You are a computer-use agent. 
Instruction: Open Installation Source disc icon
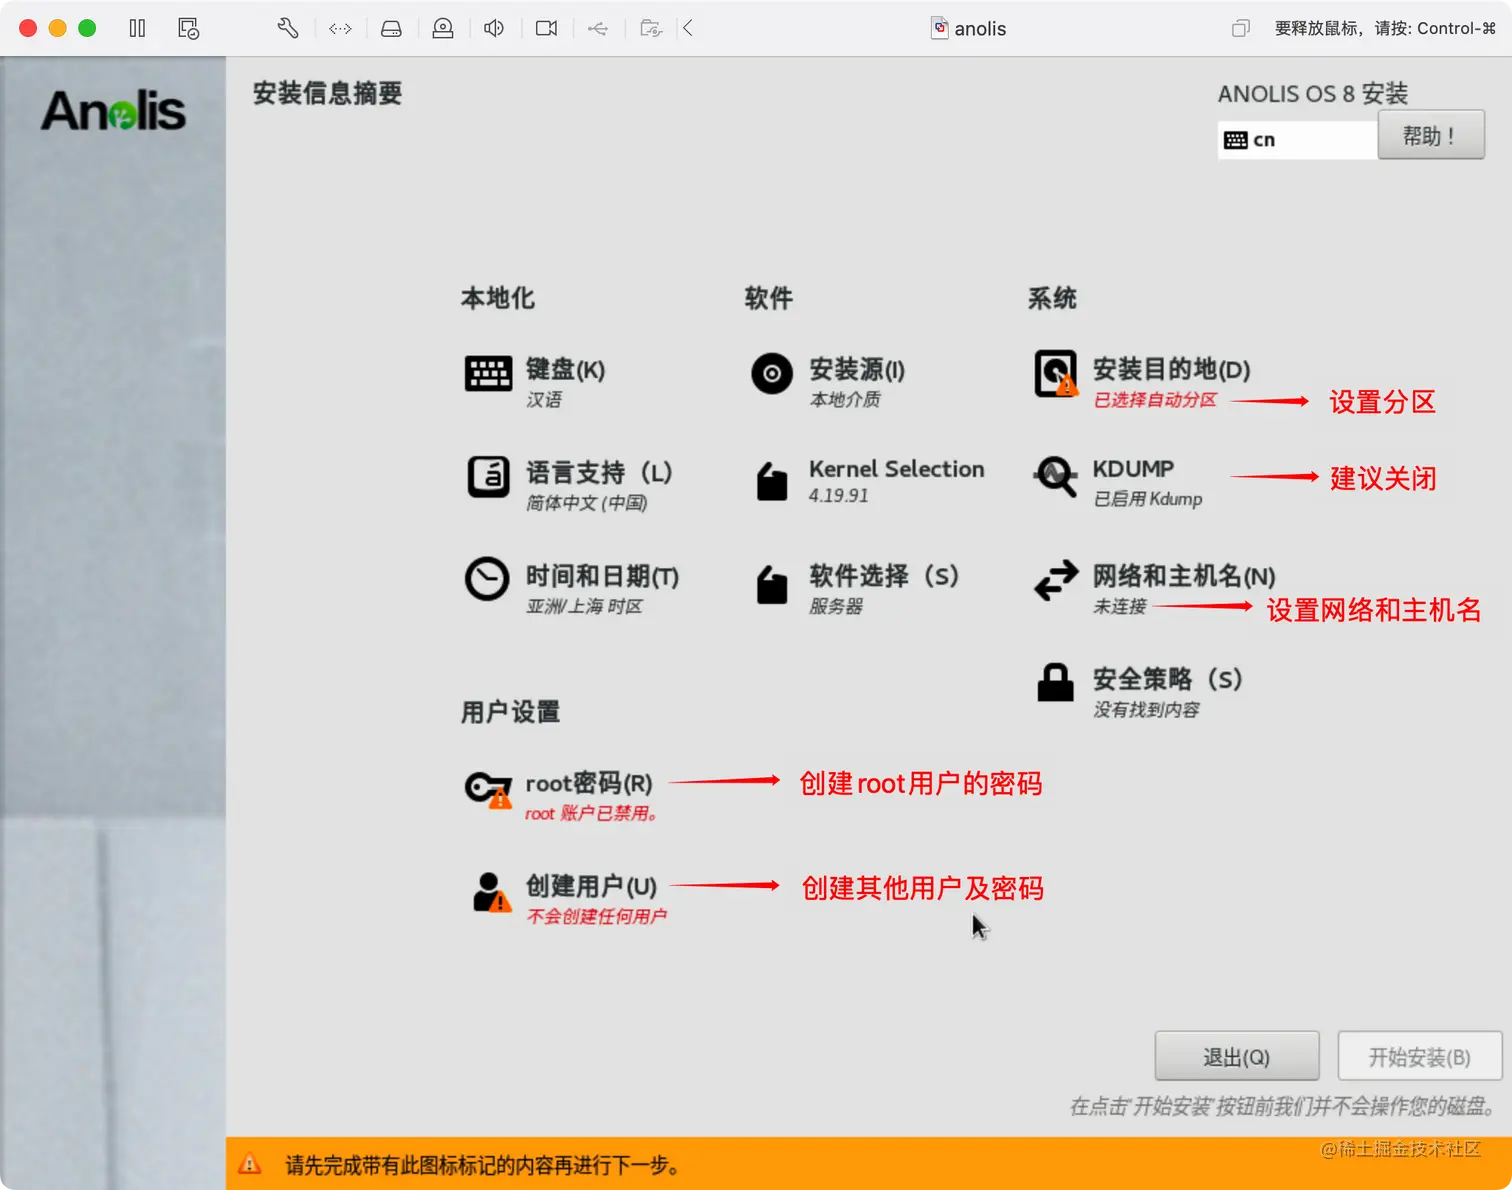tap(772, 374)
